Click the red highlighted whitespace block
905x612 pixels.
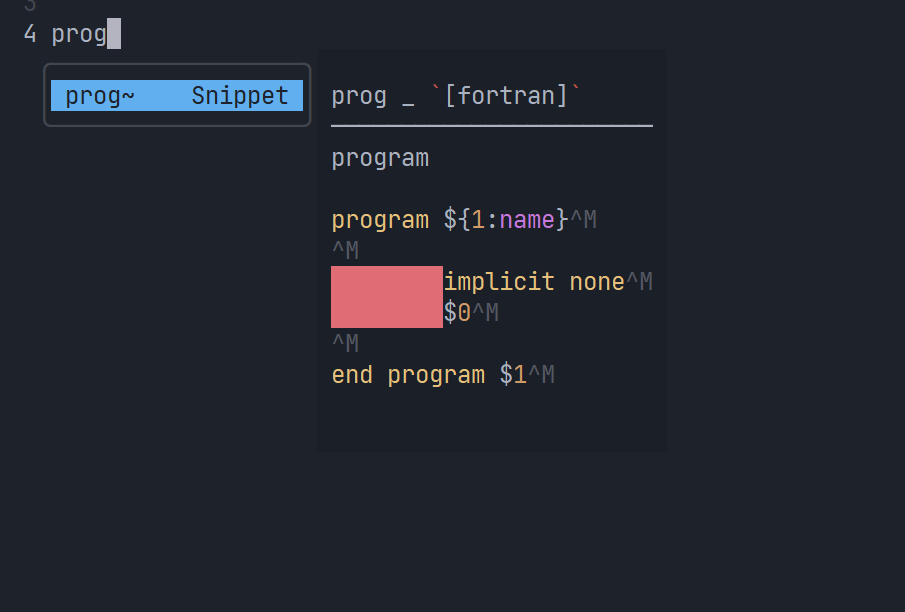coord(386,297)
